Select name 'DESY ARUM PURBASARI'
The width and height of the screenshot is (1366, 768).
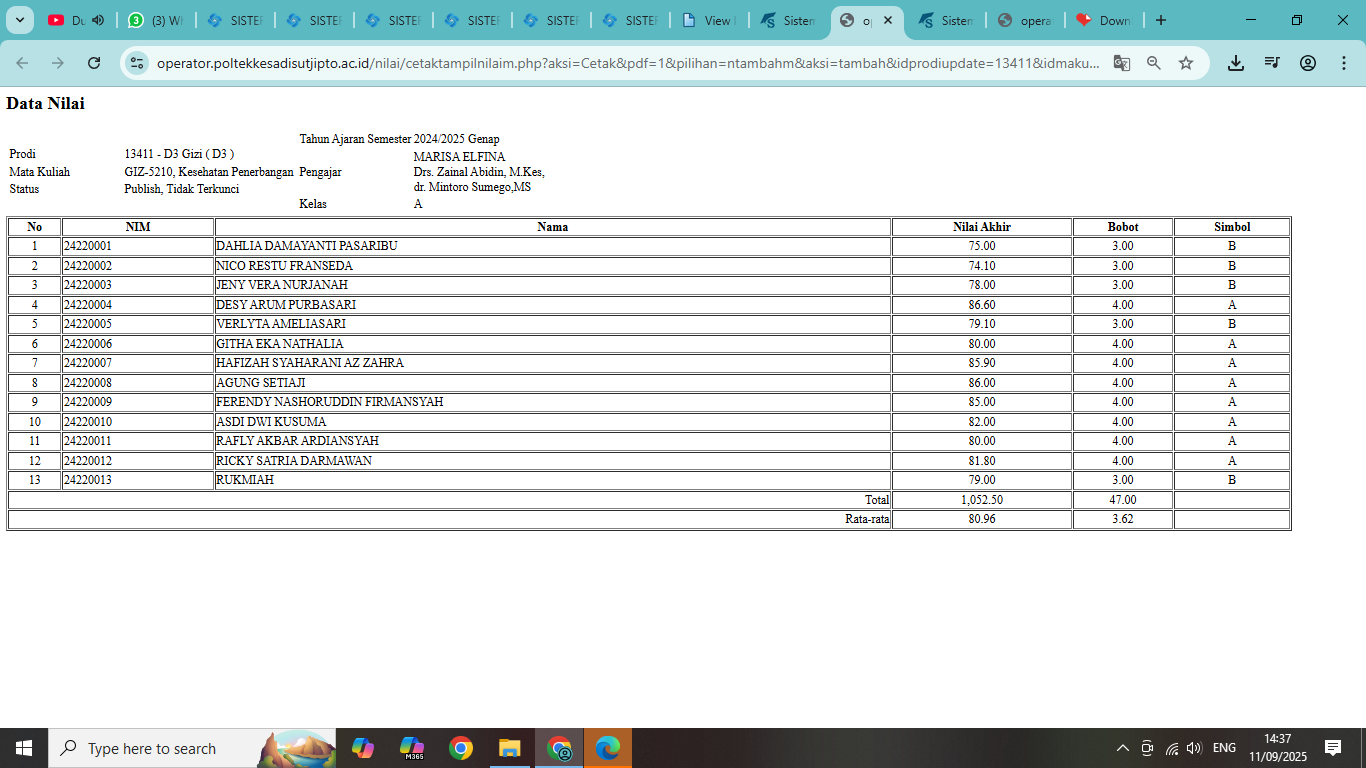(x=286, y=305)
